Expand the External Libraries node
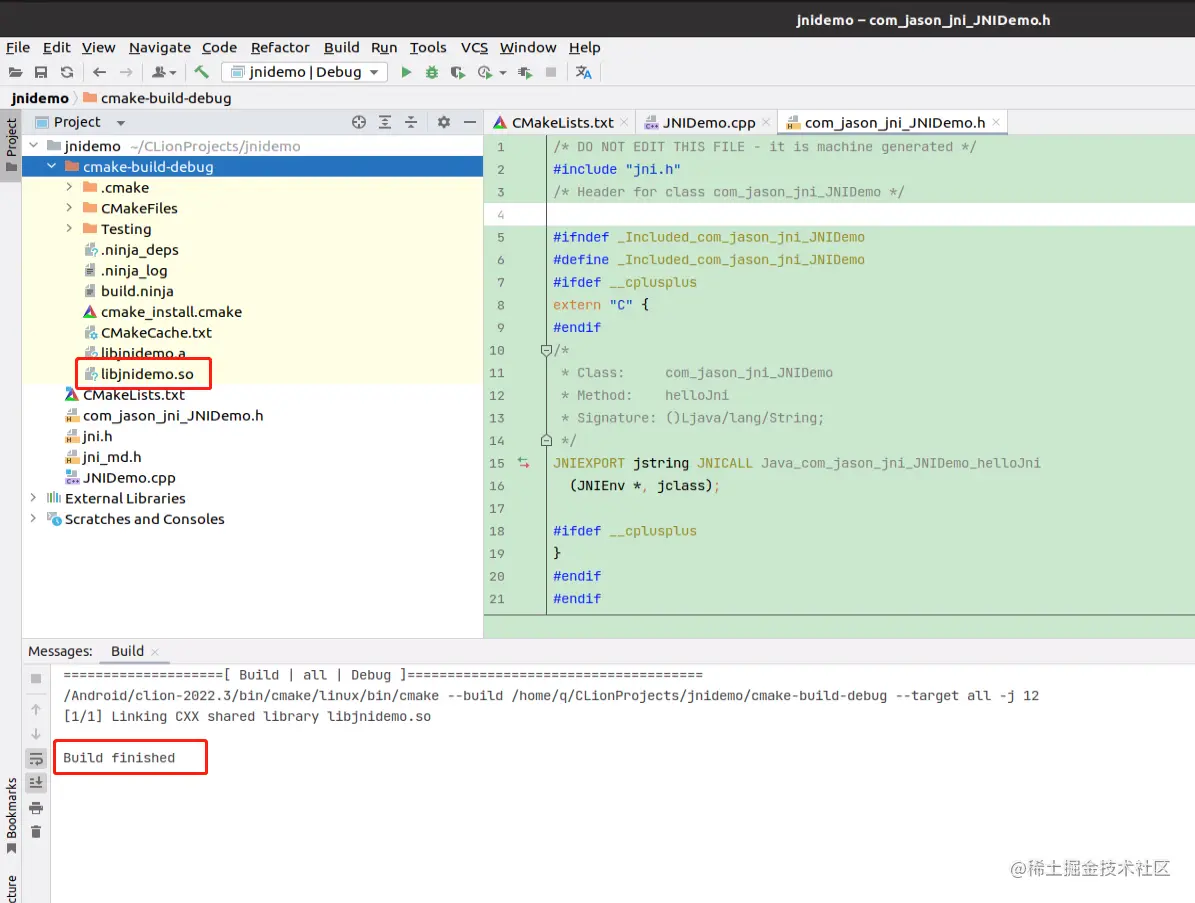The image size is (1195, 903). (33, 498)
